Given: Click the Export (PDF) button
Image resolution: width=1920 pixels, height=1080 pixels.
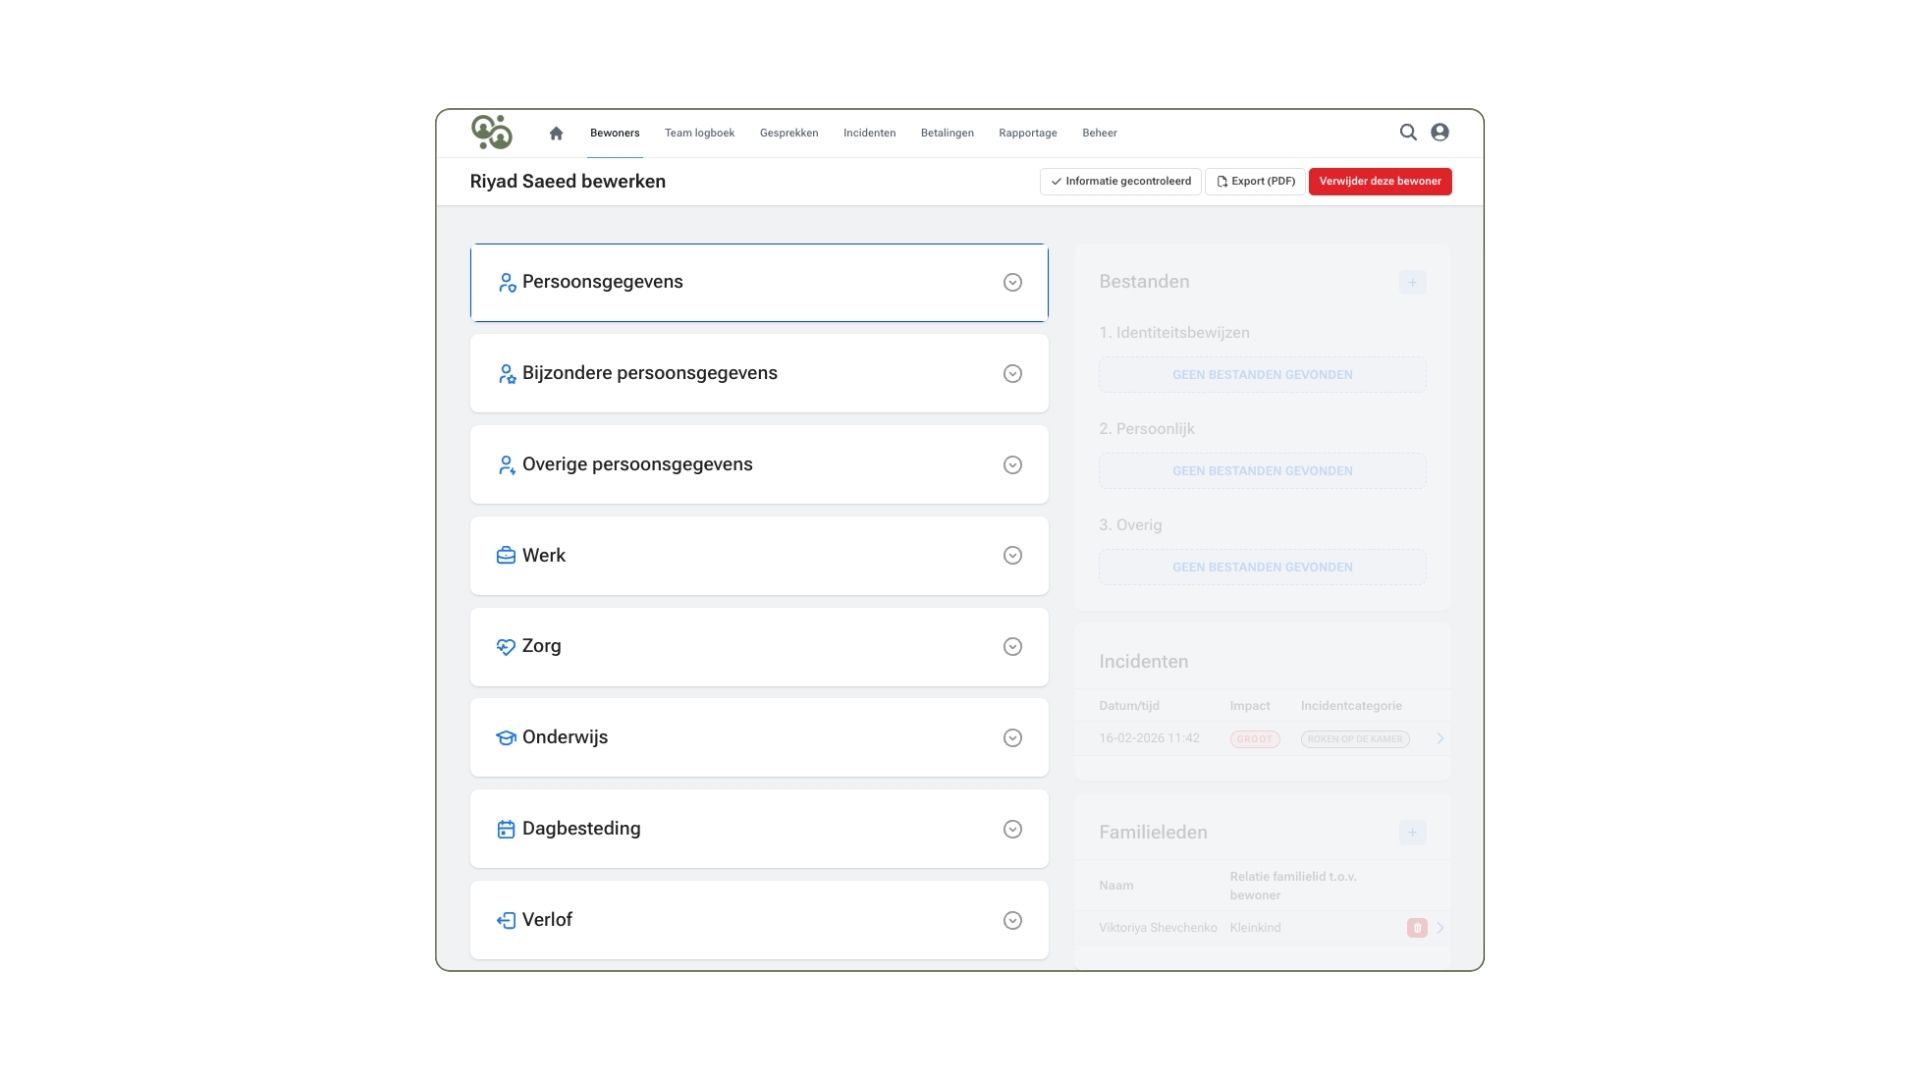Looking at the screenshot, I should tap(1255, 181).
